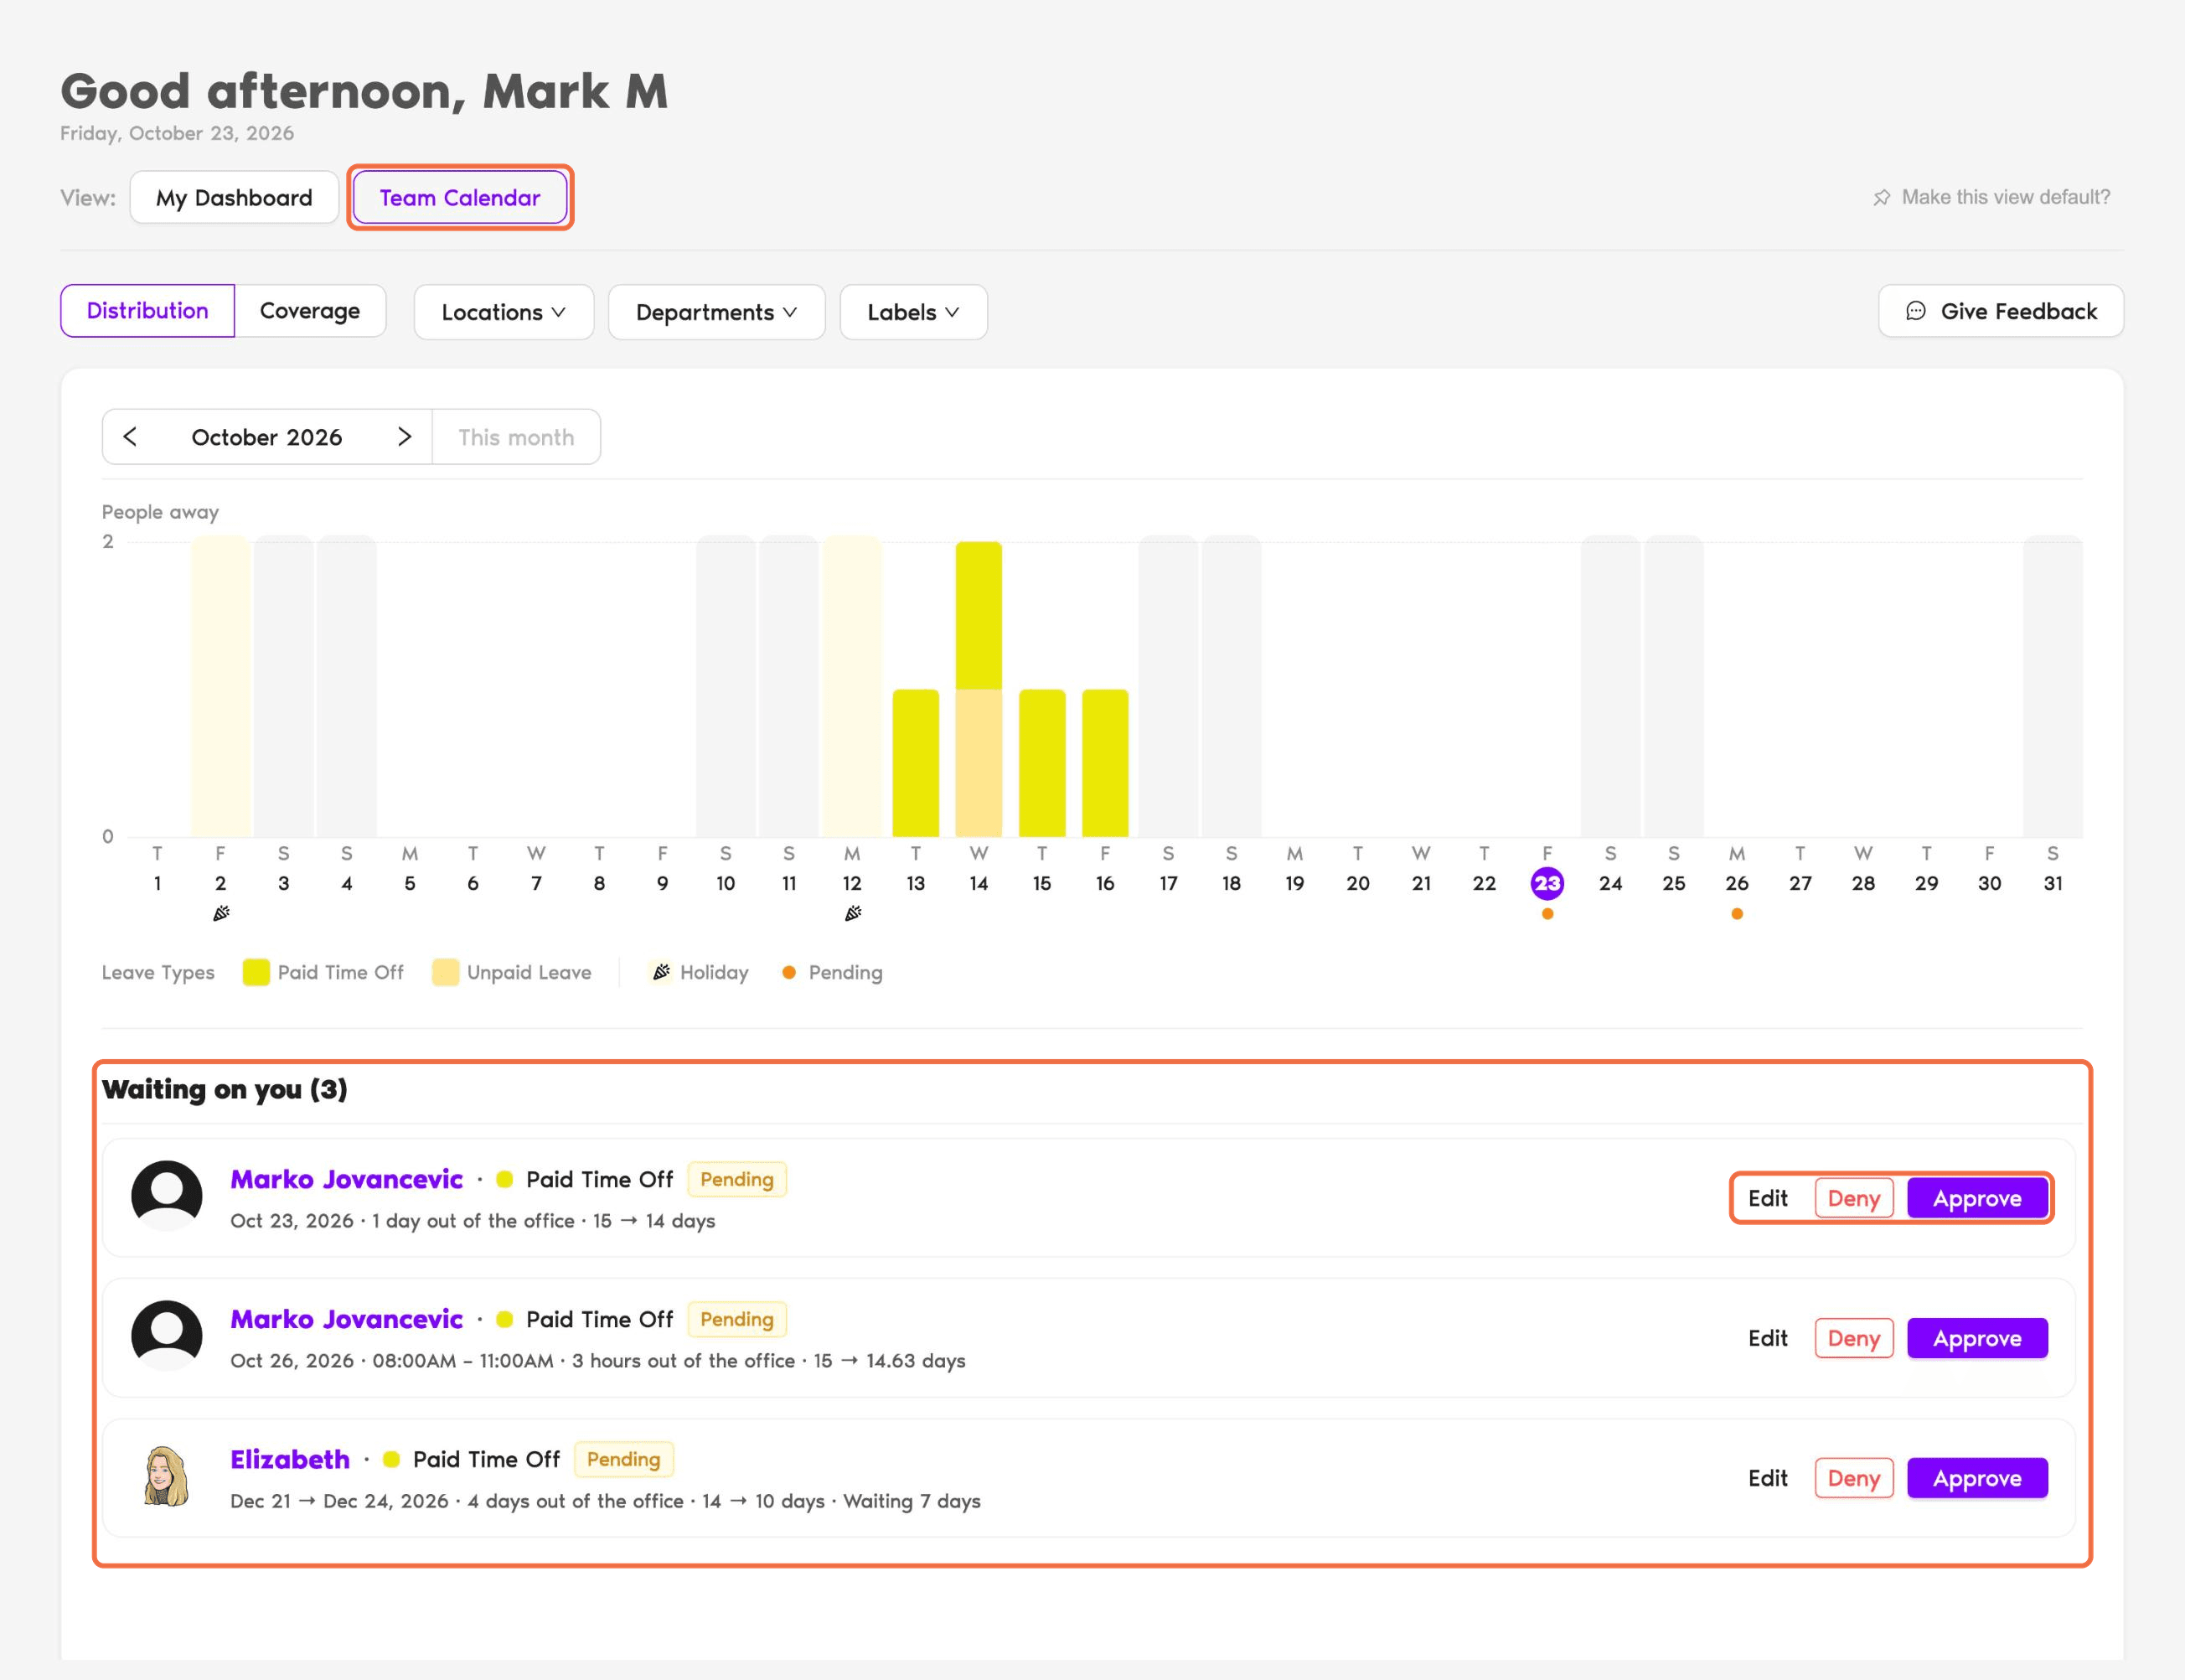
Task: Click '08:00AM – 11:00AM' time range text
Action: click(463, 1361)
